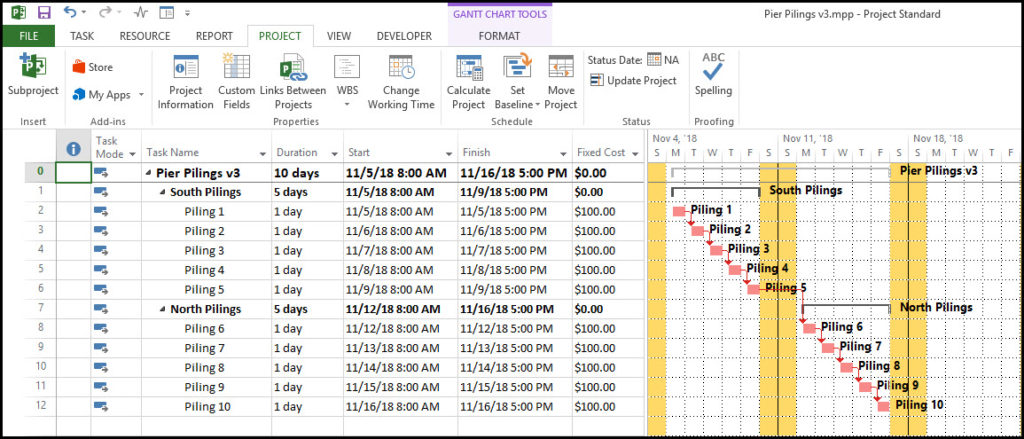Select the Piling 7 task name cell
1024x439 pixels.
pos(206,348)
